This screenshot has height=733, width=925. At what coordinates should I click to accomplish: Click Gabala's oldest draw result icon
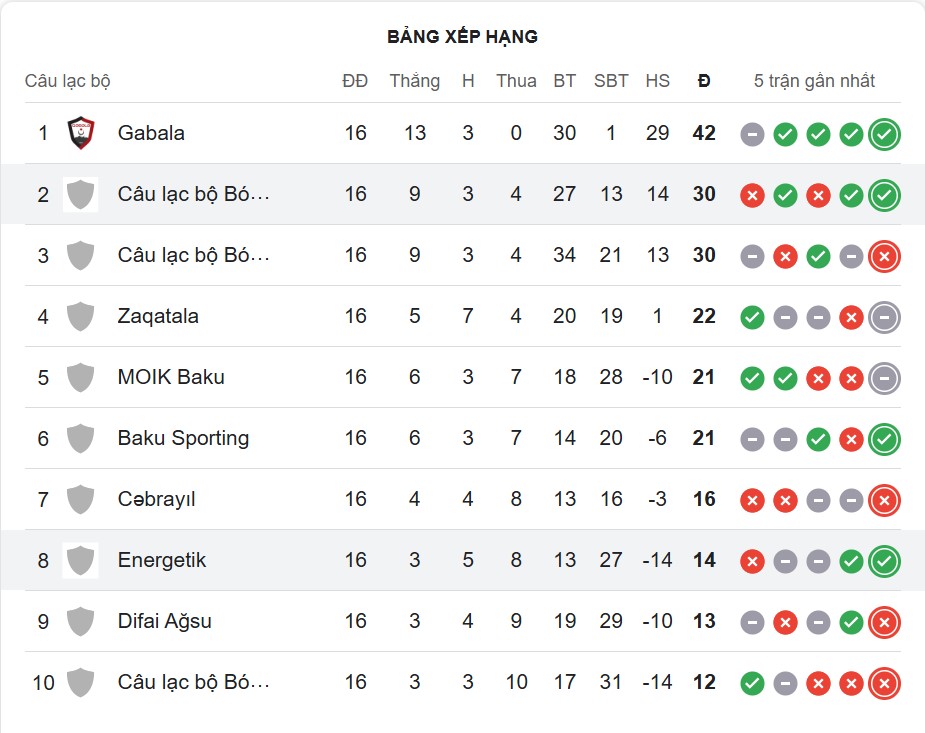pos(752,134)
